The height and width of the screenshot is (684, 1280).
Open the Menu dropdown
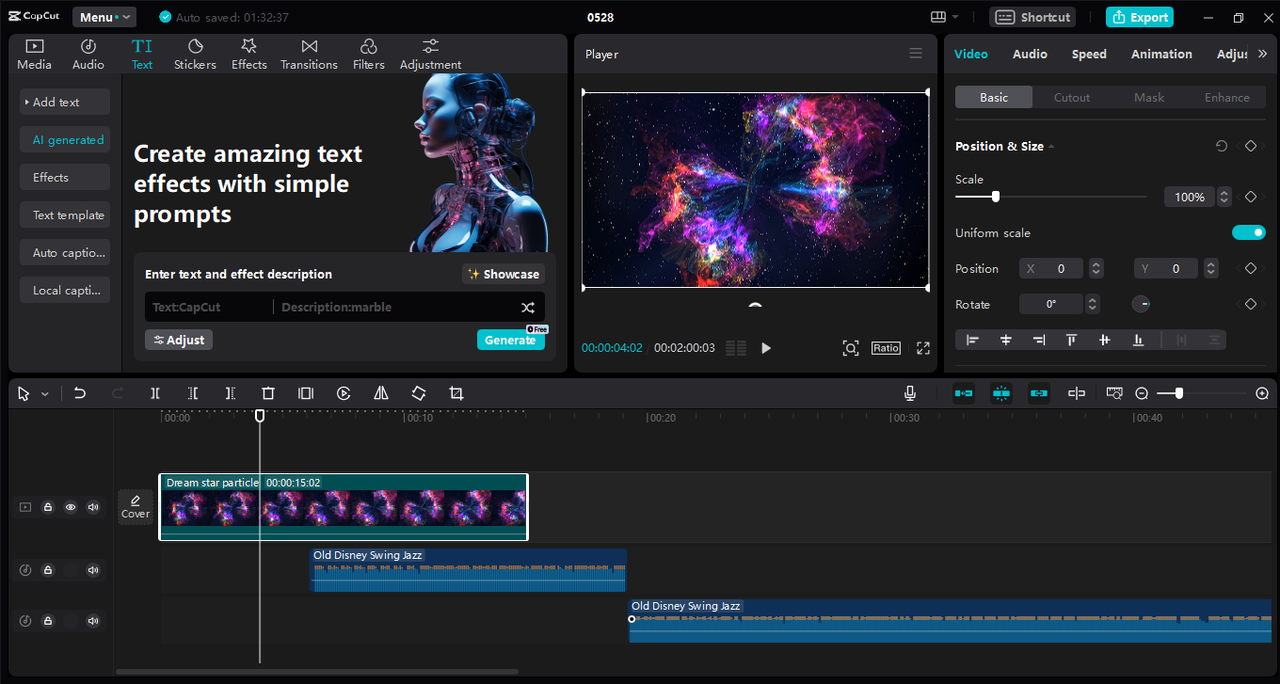click(x=104, y=17)
